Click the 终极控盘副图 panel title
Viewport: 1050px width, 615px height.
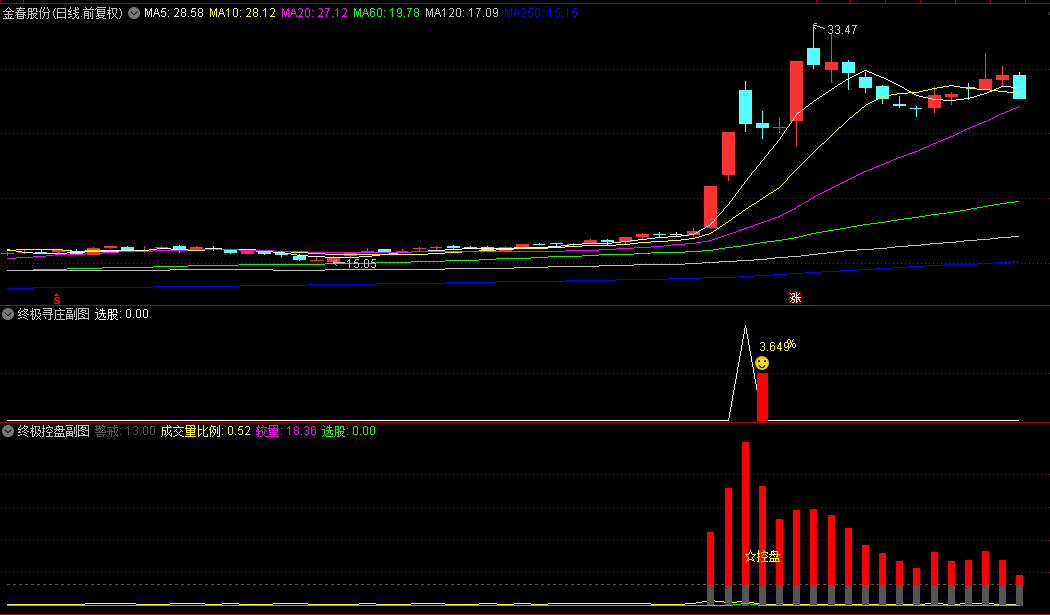(54, 431)
